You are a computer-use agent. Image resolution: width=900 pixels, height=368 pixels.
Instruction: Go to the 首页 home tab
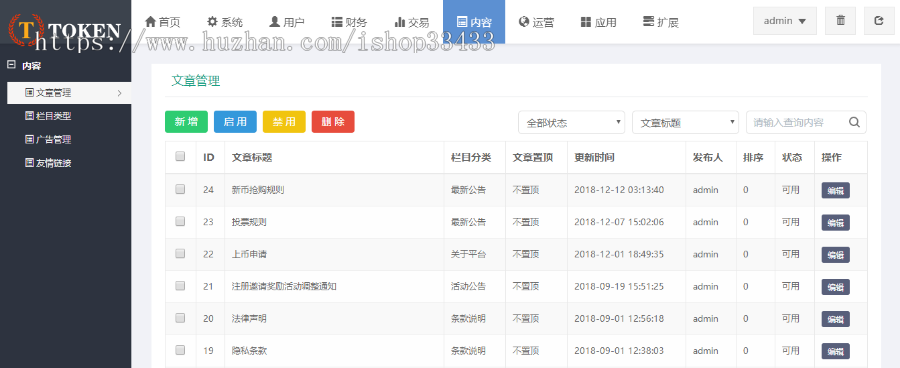(163, 22)
